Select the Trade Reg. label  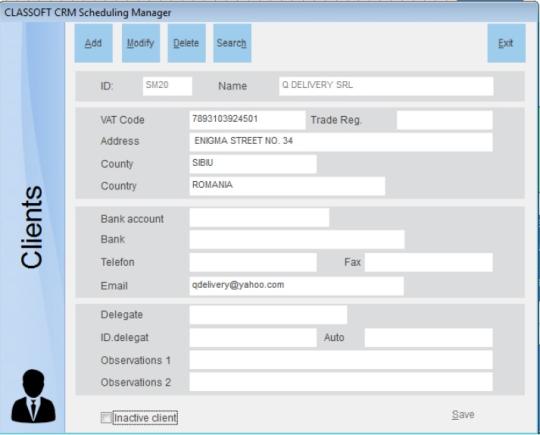[336, 120]
